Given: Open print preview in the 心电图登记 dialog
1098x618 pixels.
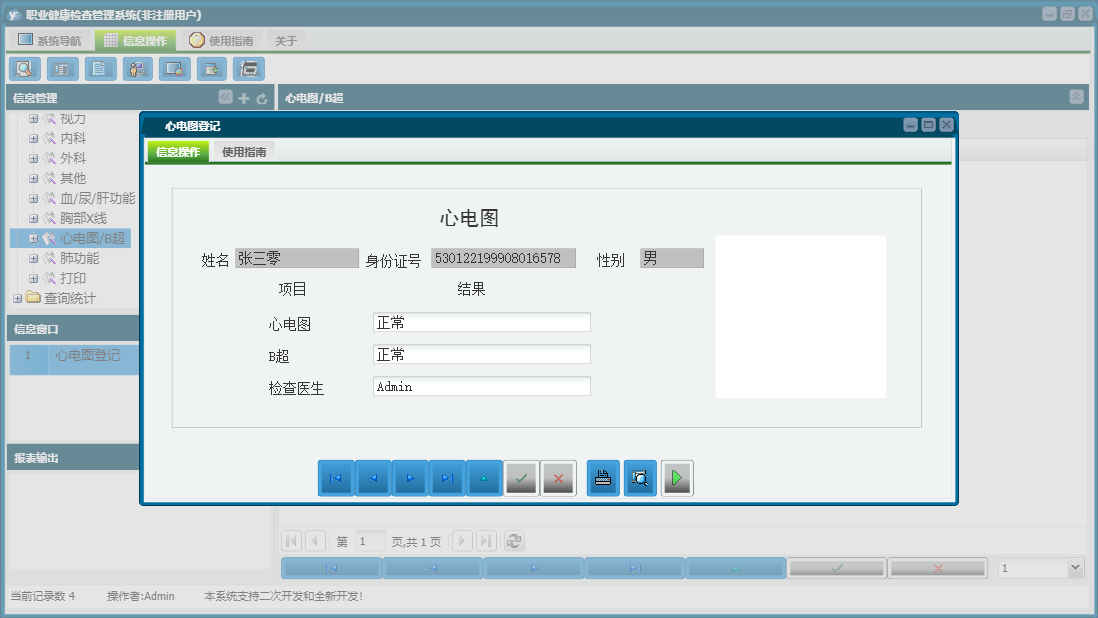Looking at the screenshot, I should (x=640, y=478).
